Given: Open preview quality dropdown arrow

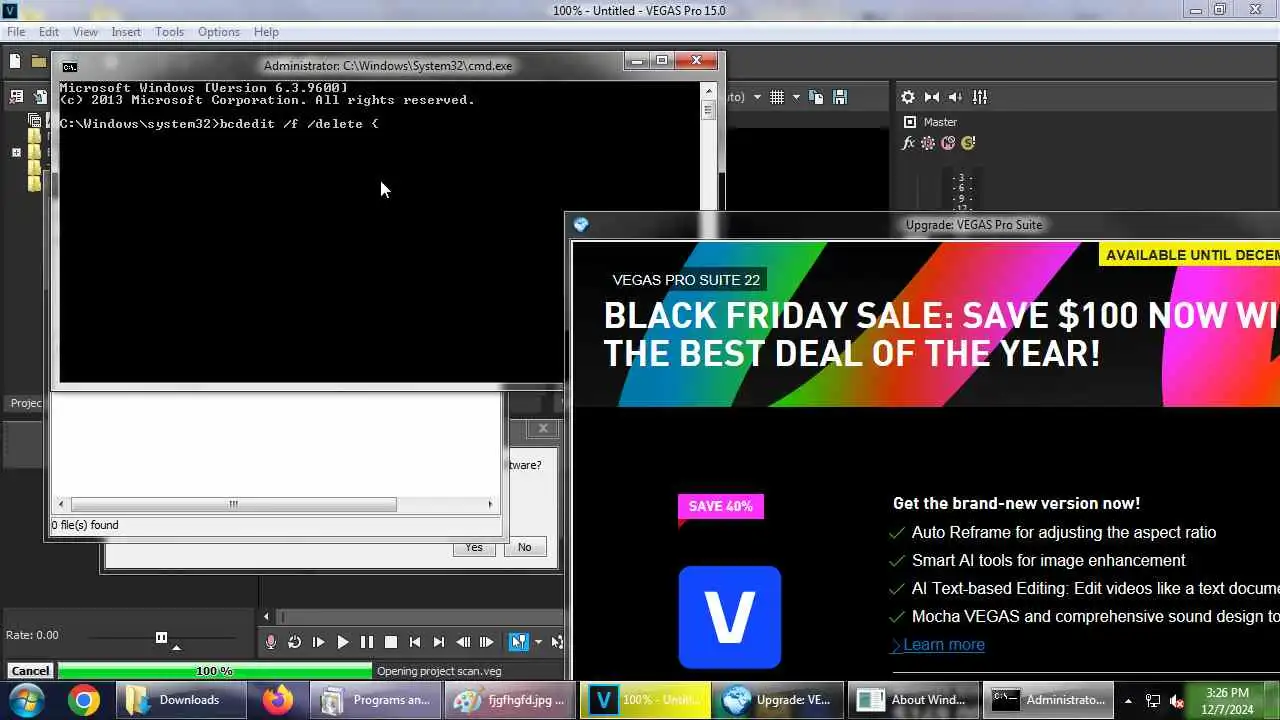Looking at the screenshot, I should click(757, 97).
